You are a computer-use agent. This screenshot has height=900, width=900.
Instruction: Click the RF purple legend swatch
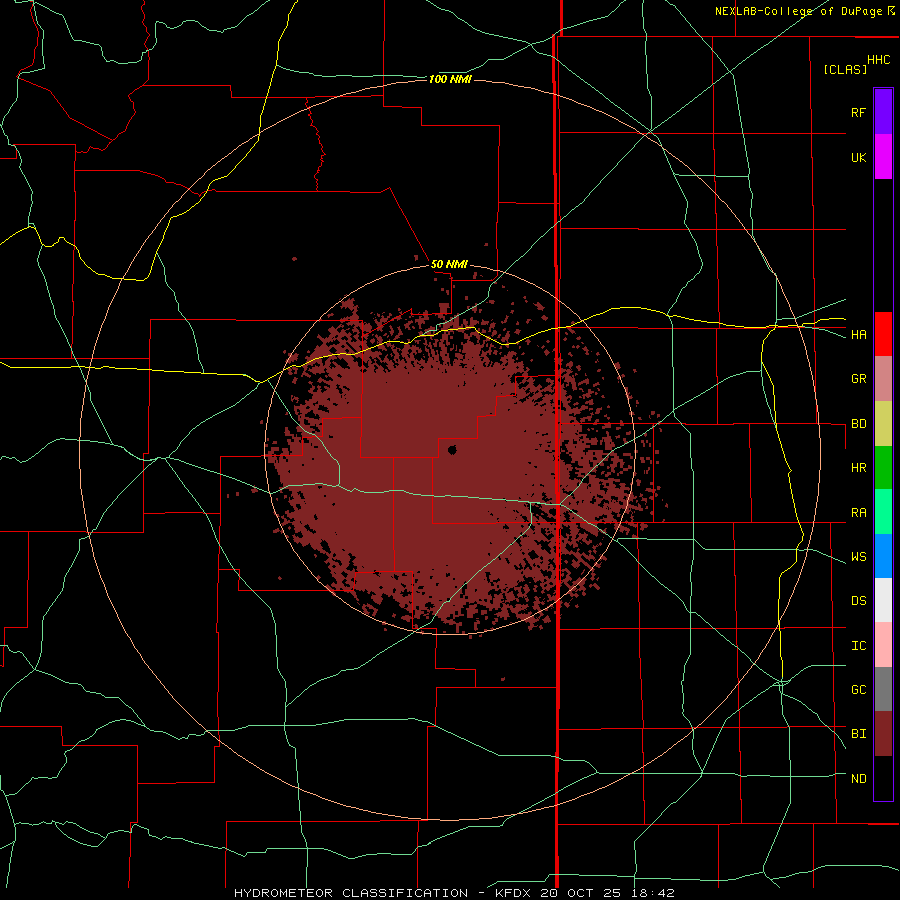883,112
